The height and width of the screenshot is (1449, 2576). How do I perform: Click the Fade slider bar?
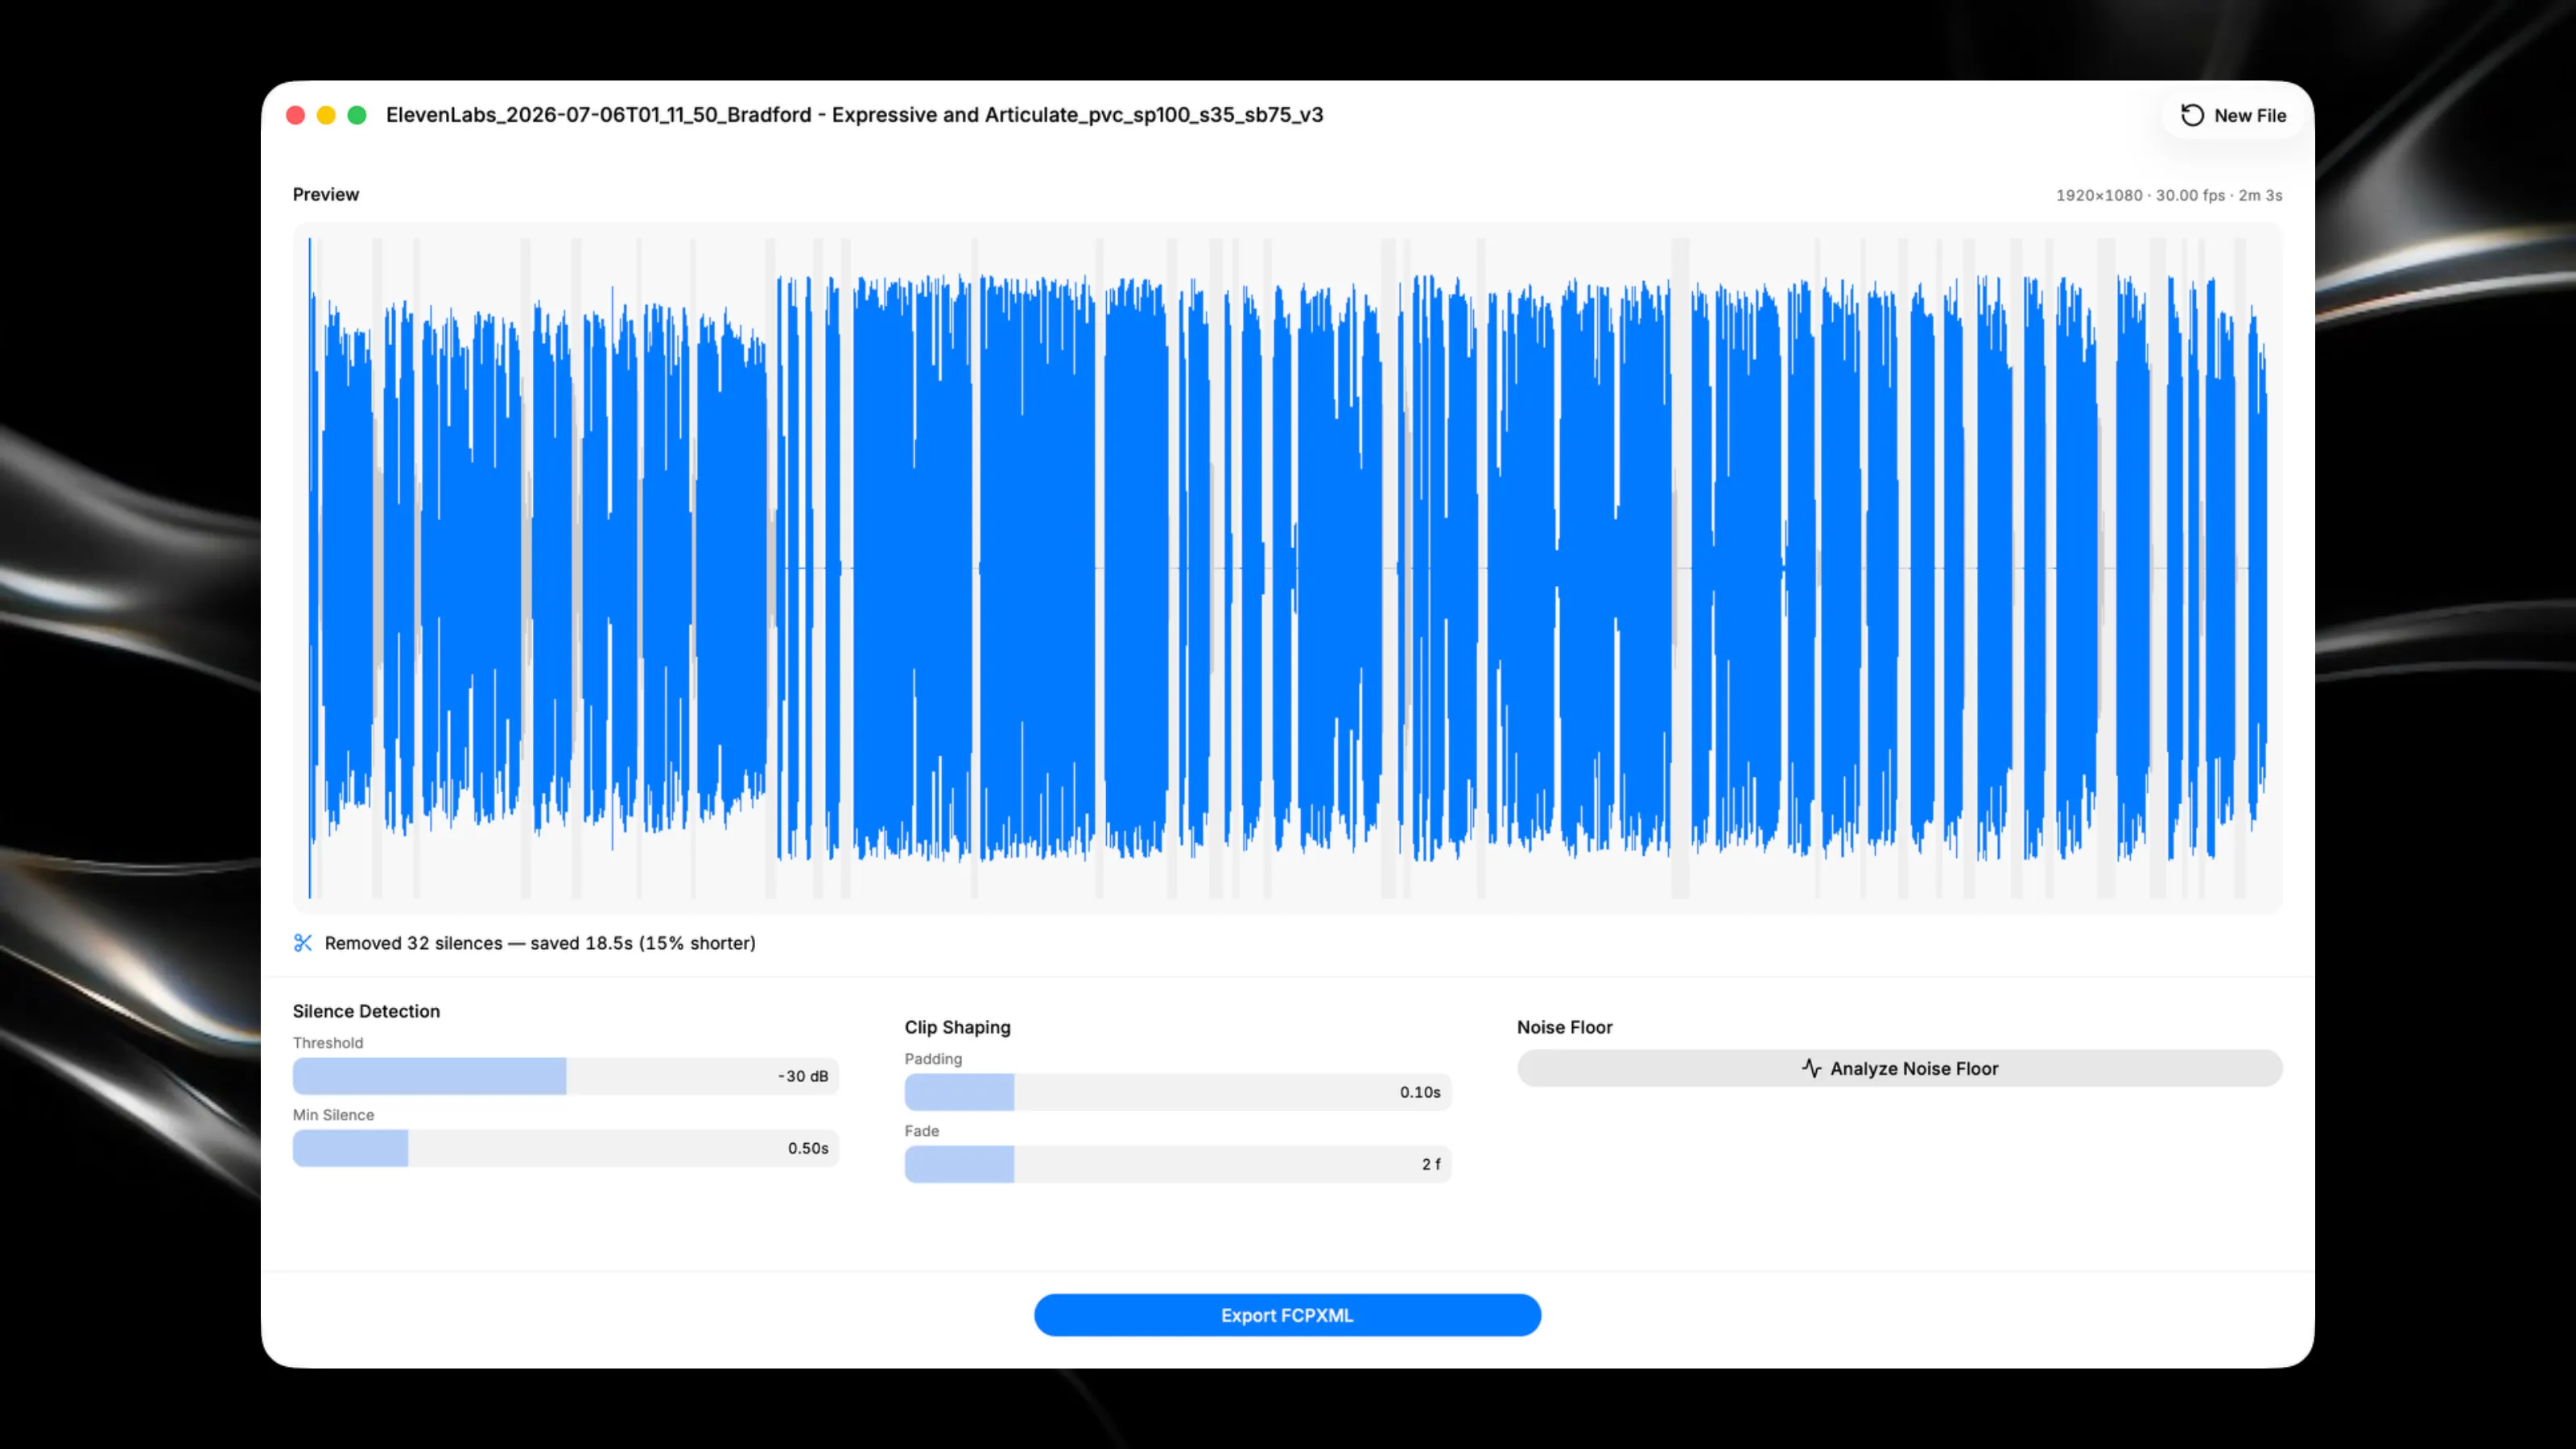pyautogui.click(x=1178, y=1164)
